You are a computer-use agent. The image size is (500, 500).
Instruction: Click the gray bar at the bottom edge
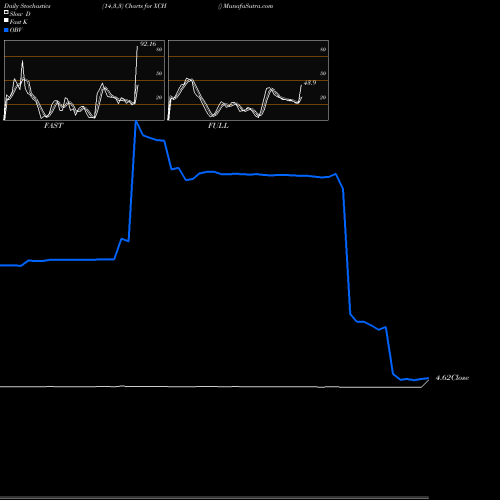214,498
